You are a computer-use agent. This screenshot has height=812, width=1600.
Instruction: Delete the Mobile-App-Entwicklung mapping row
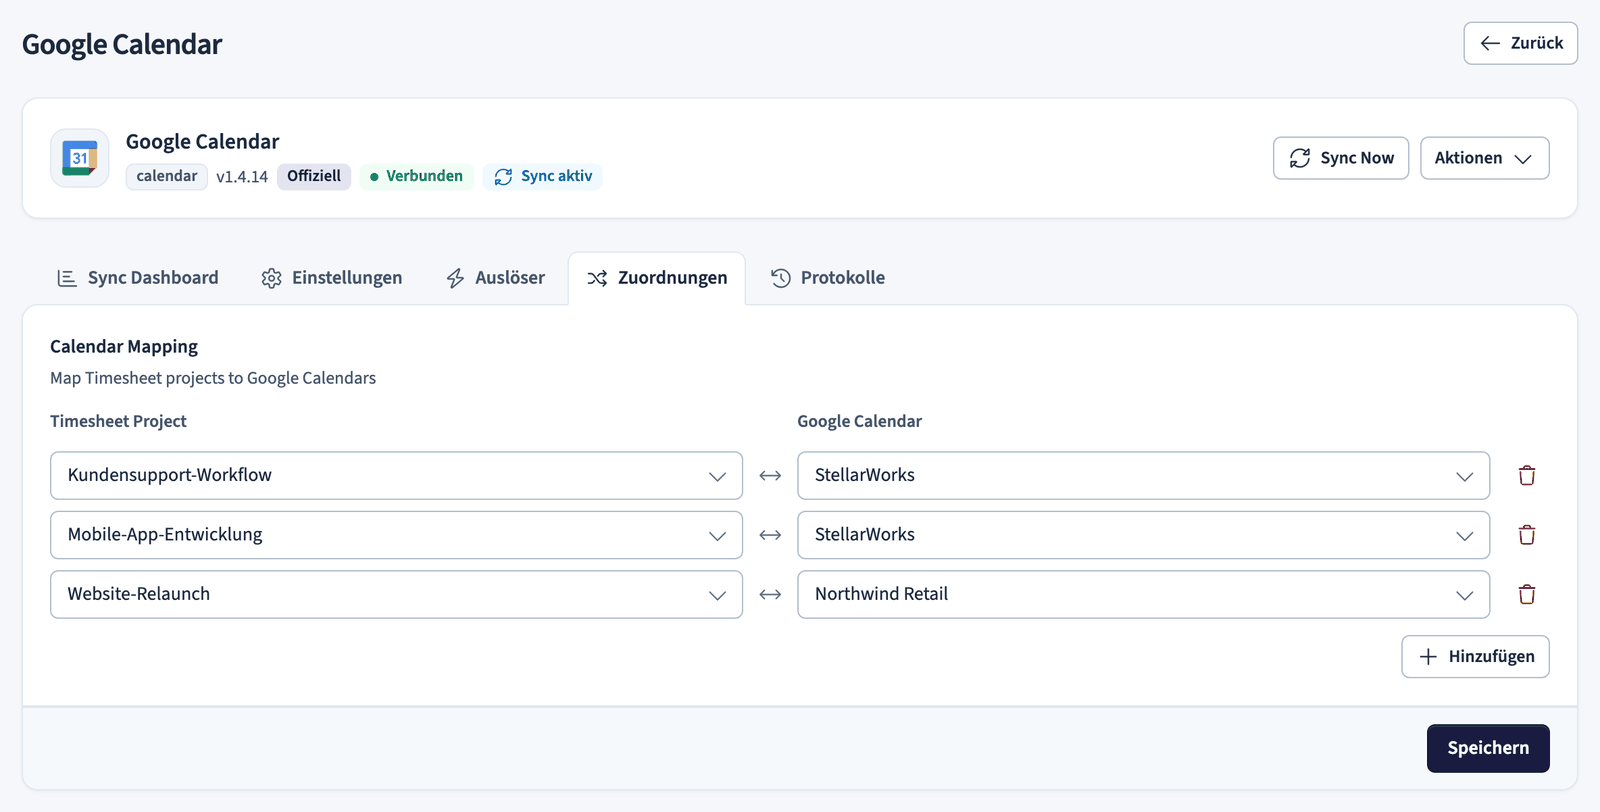click(x=1527, y=535)
